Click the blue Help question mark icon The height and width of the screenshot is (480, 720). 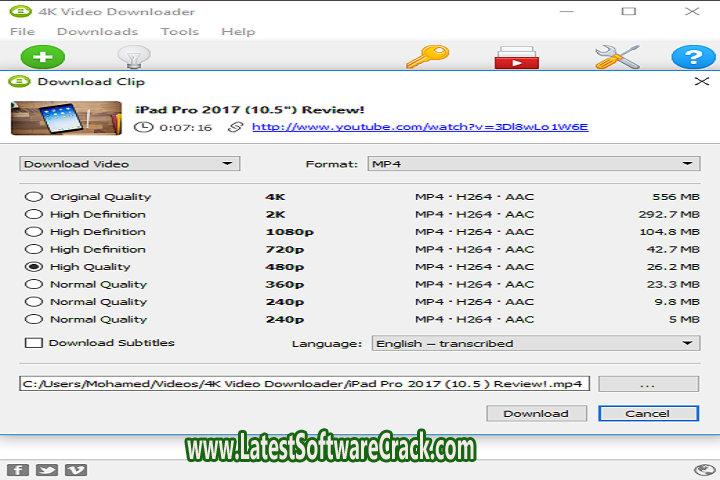(692, 58)
